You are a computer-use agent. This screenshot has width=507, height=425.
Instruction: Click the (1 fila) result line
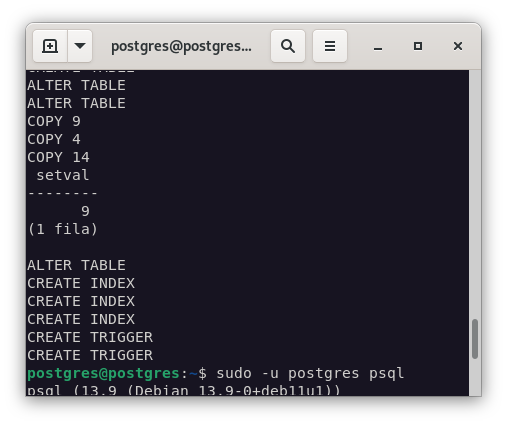coord(63,229)
